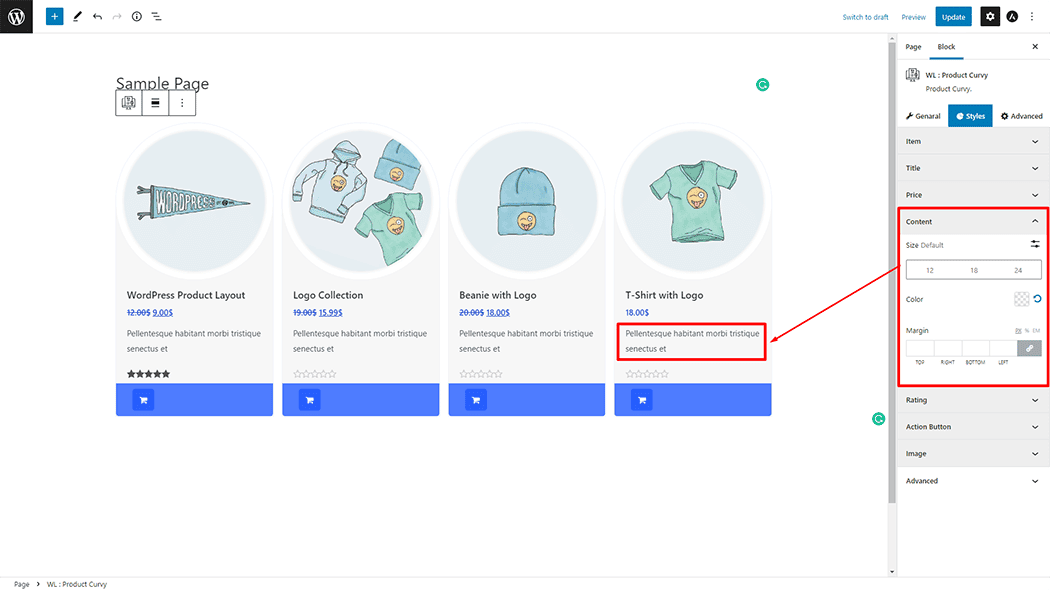Add WordPress Product Layout to cart
Screen dimensions: 1050x590
(x=143, y=400)
